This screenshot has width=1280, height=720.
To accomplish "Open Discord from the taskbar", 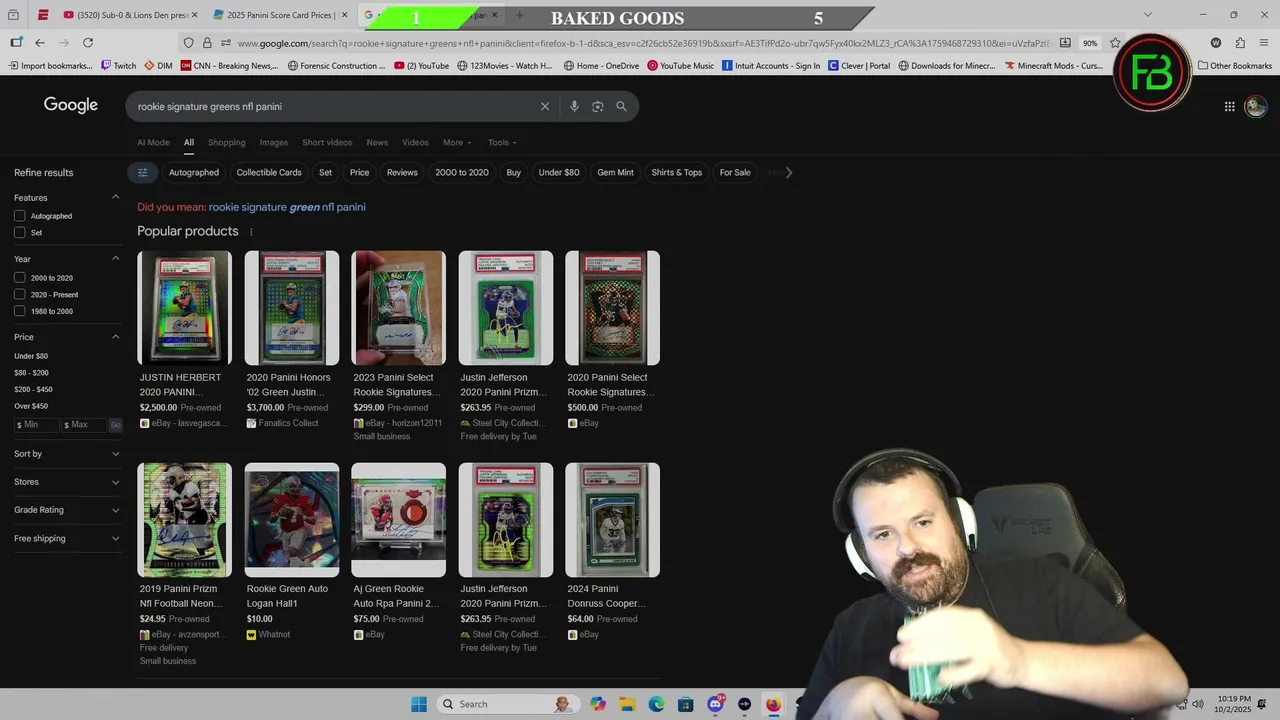I will coord(715,704).
